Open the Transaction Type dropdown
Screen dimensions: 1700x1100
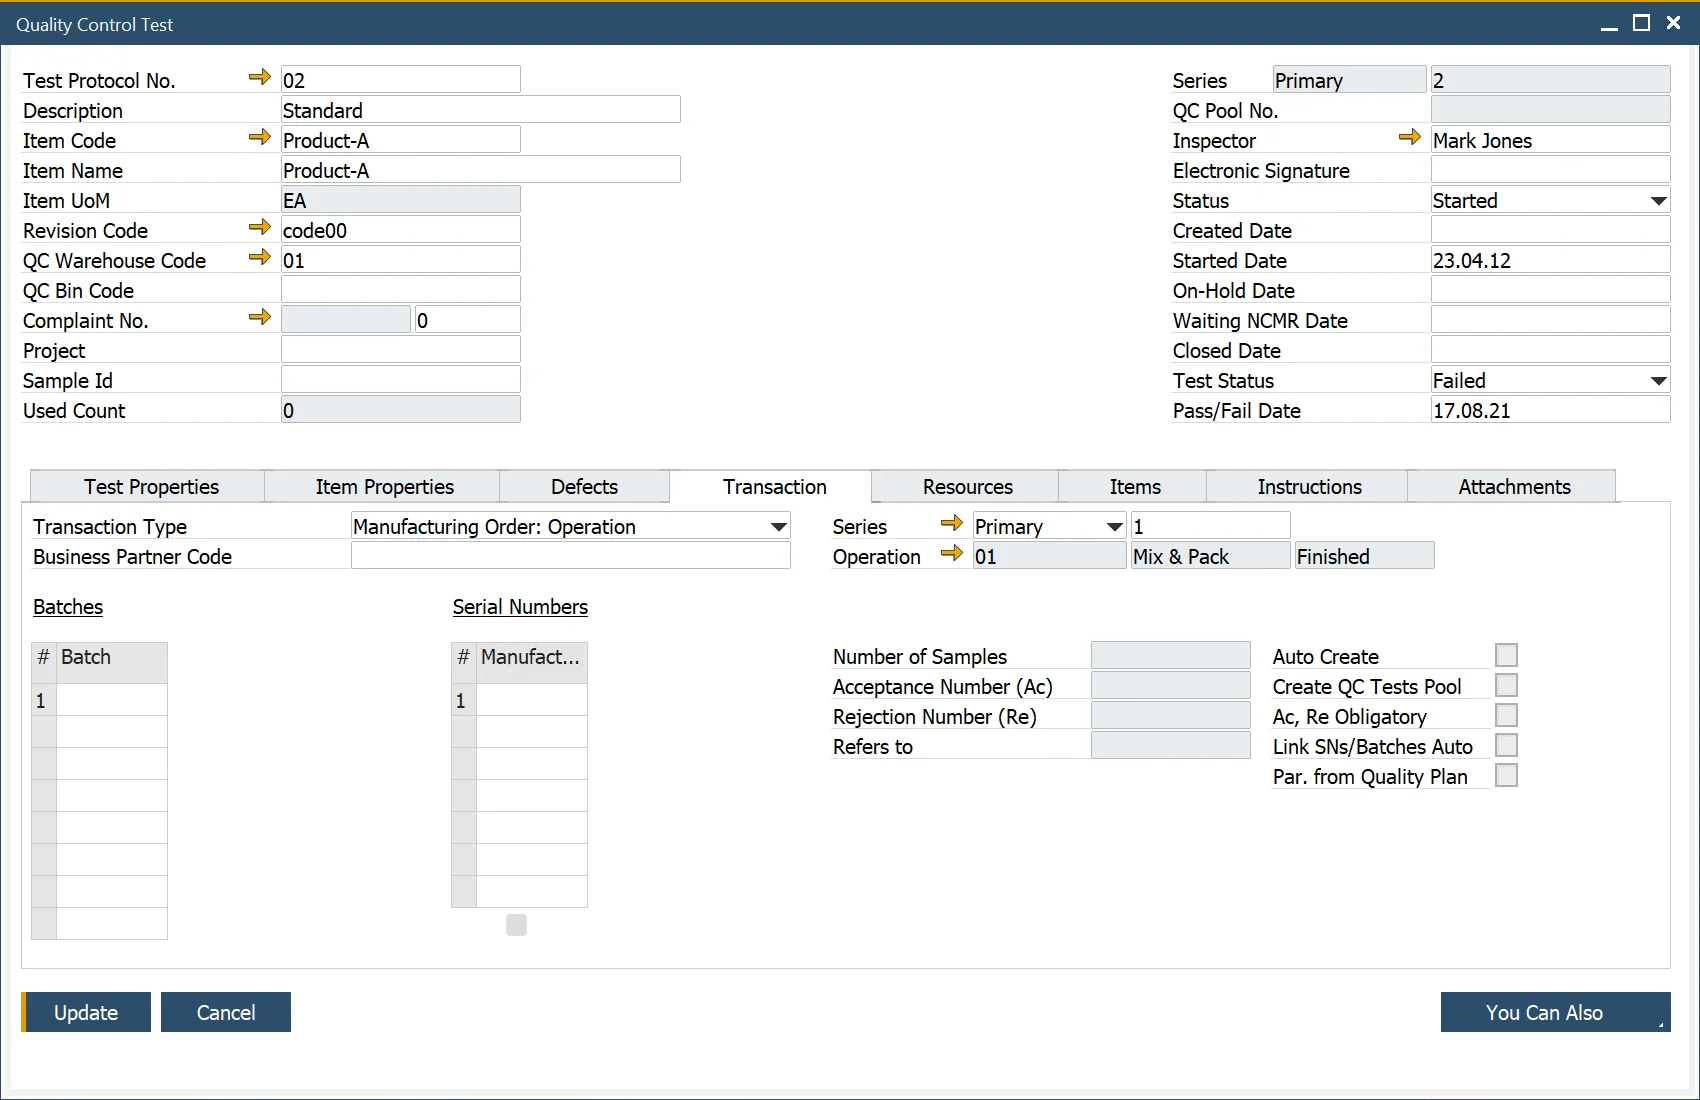(x=777, y=526)
